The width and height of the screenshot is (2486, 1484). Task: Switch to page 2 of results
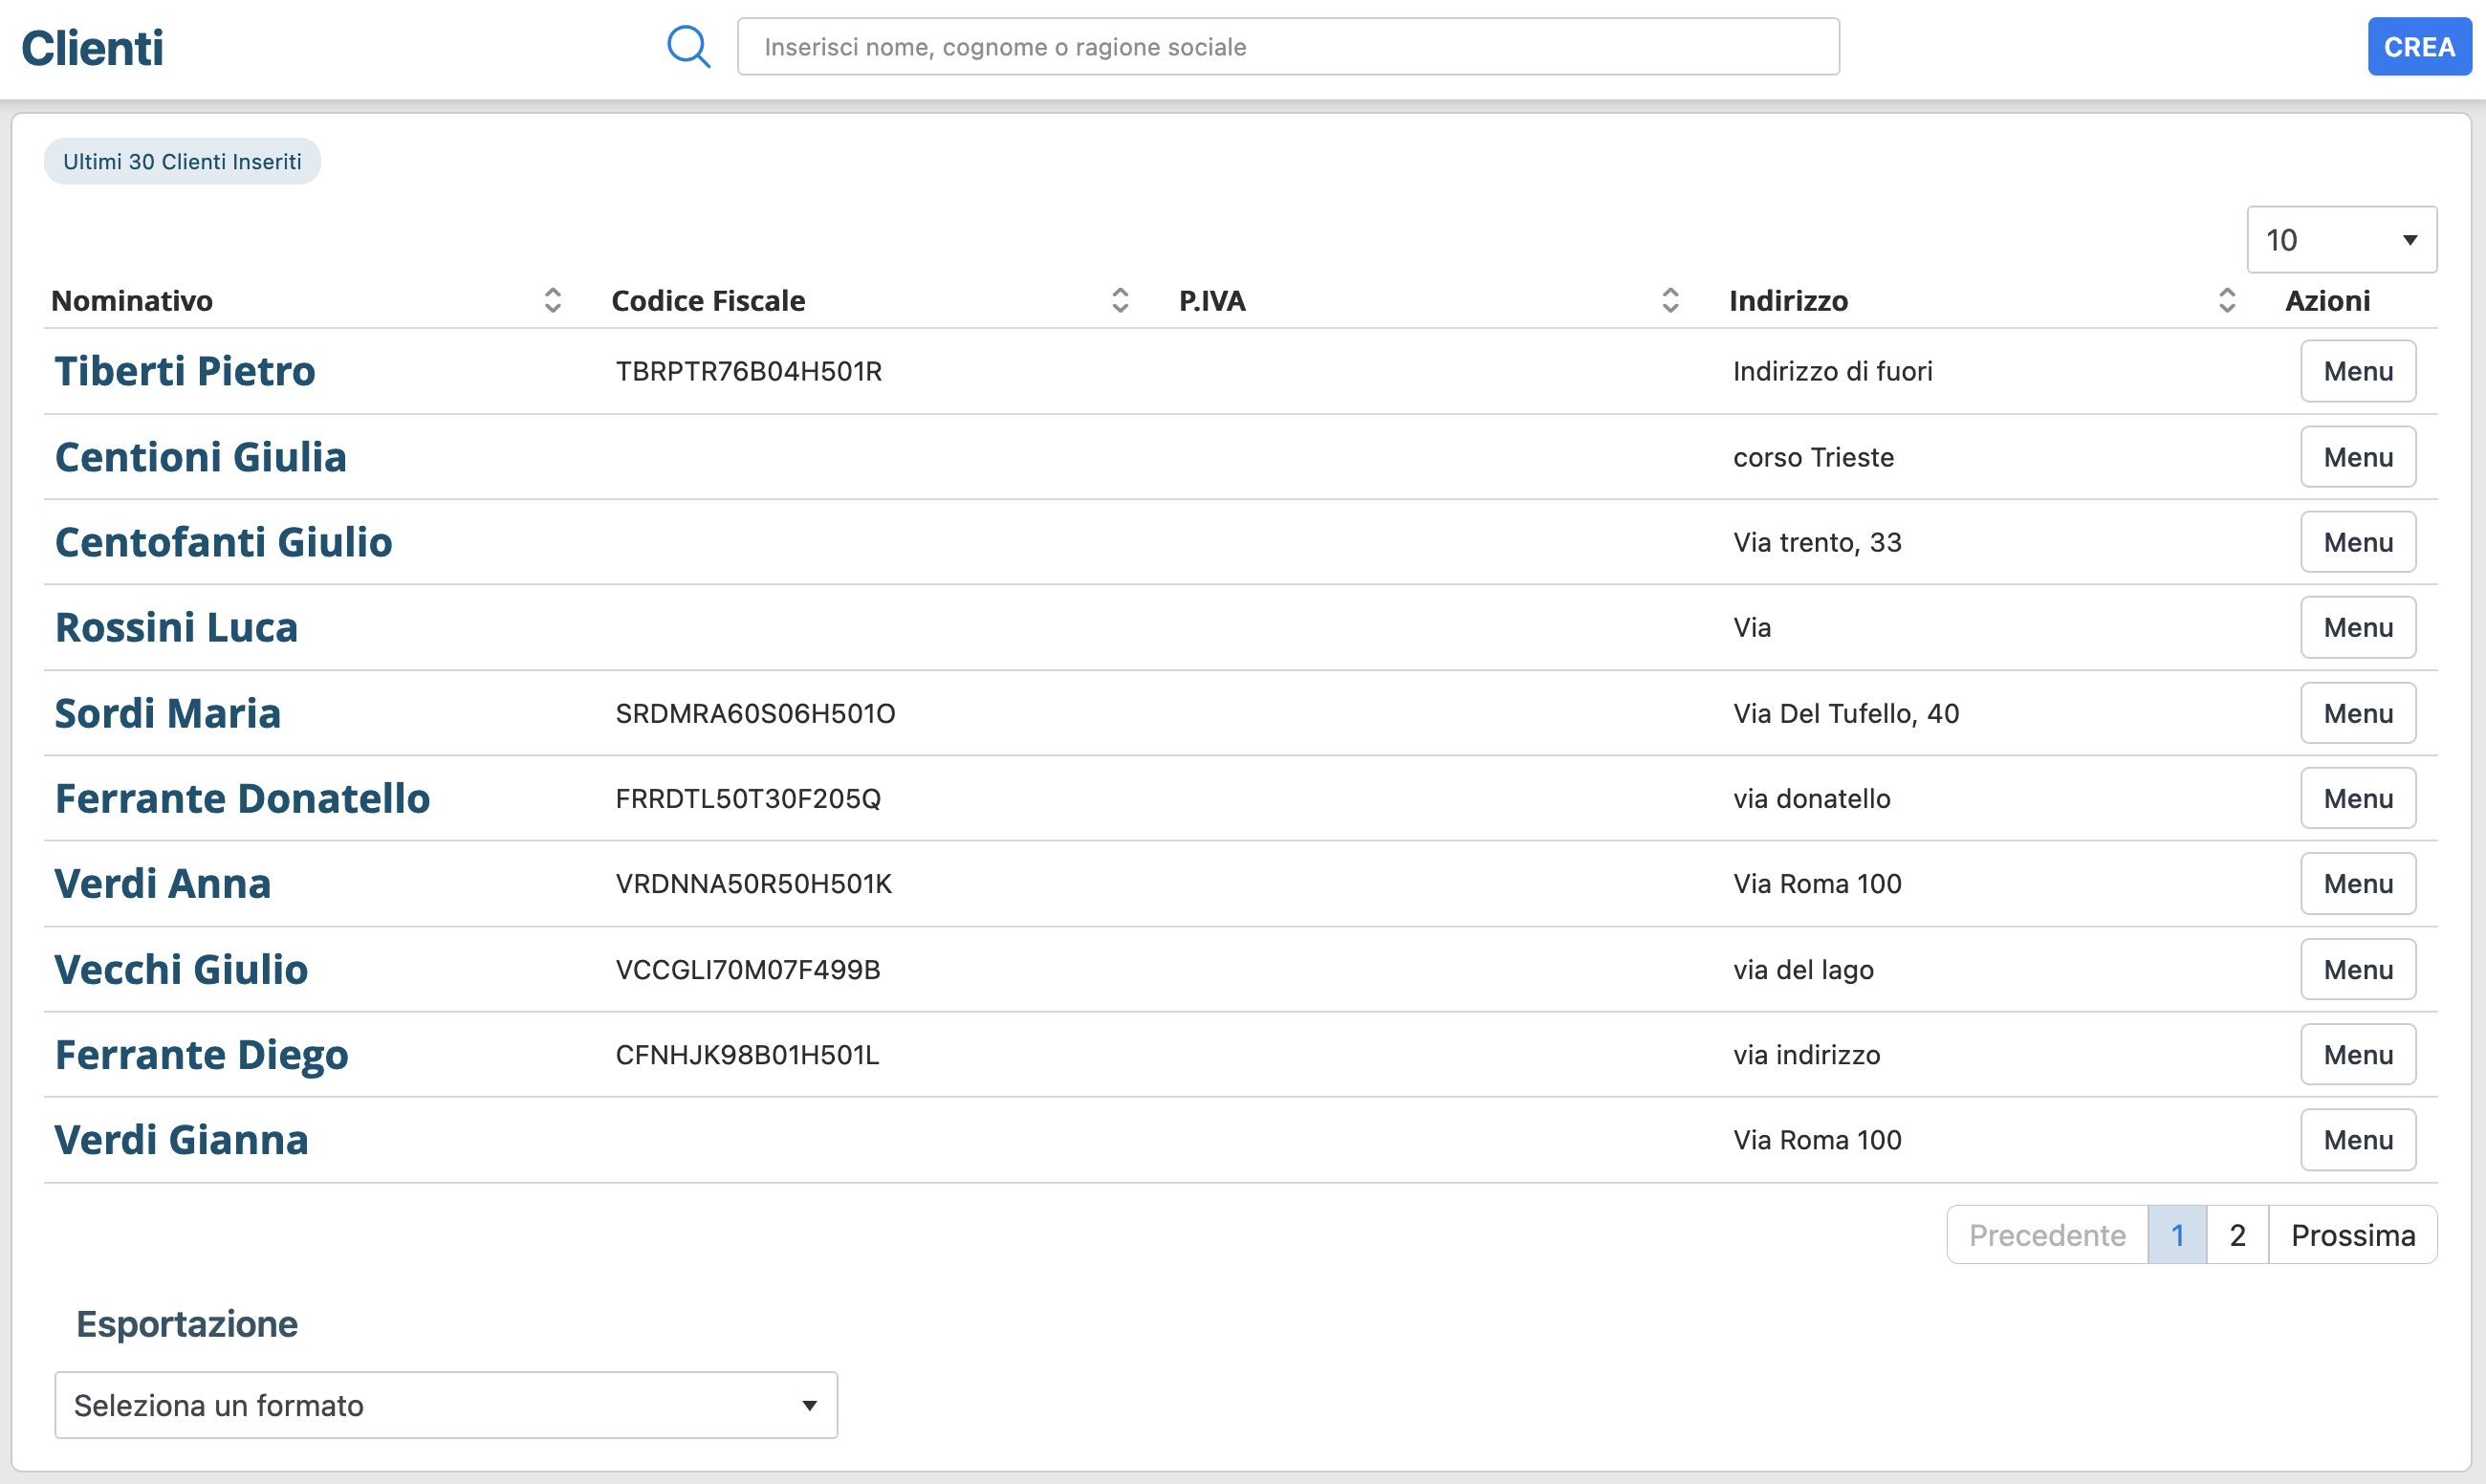point(2237,1235)
